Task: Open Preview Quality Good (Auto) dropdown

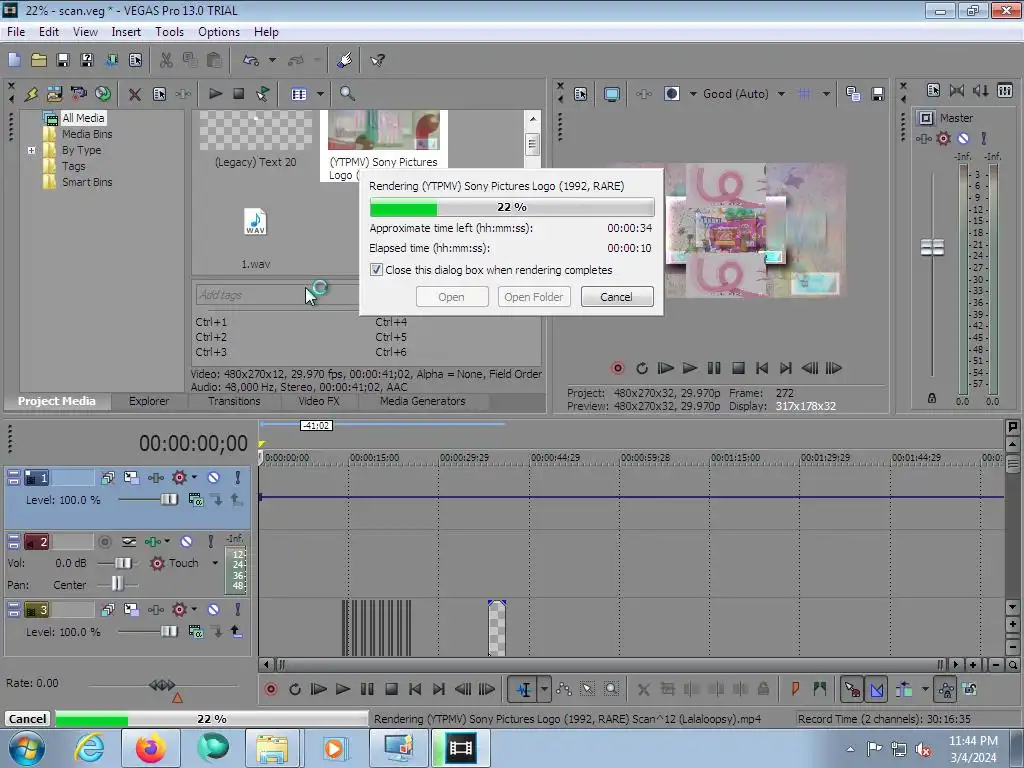Action: pyautogui.click(x=781, y=94)
